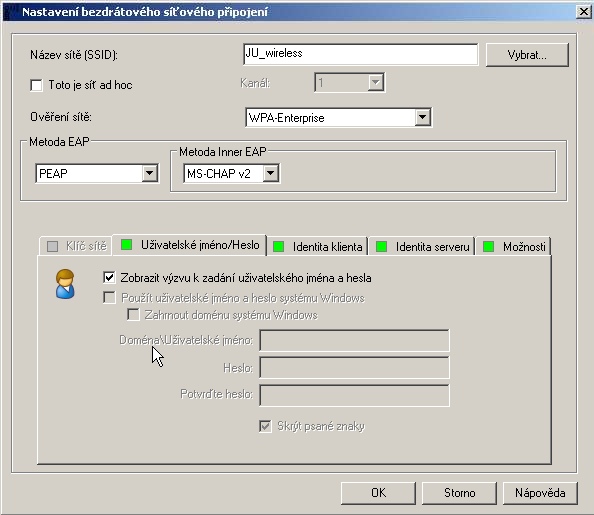Image resolution: width=594 pixels, height=515 pixels.
Task: Switch to the Identita serveru tab
Action: 422,247
